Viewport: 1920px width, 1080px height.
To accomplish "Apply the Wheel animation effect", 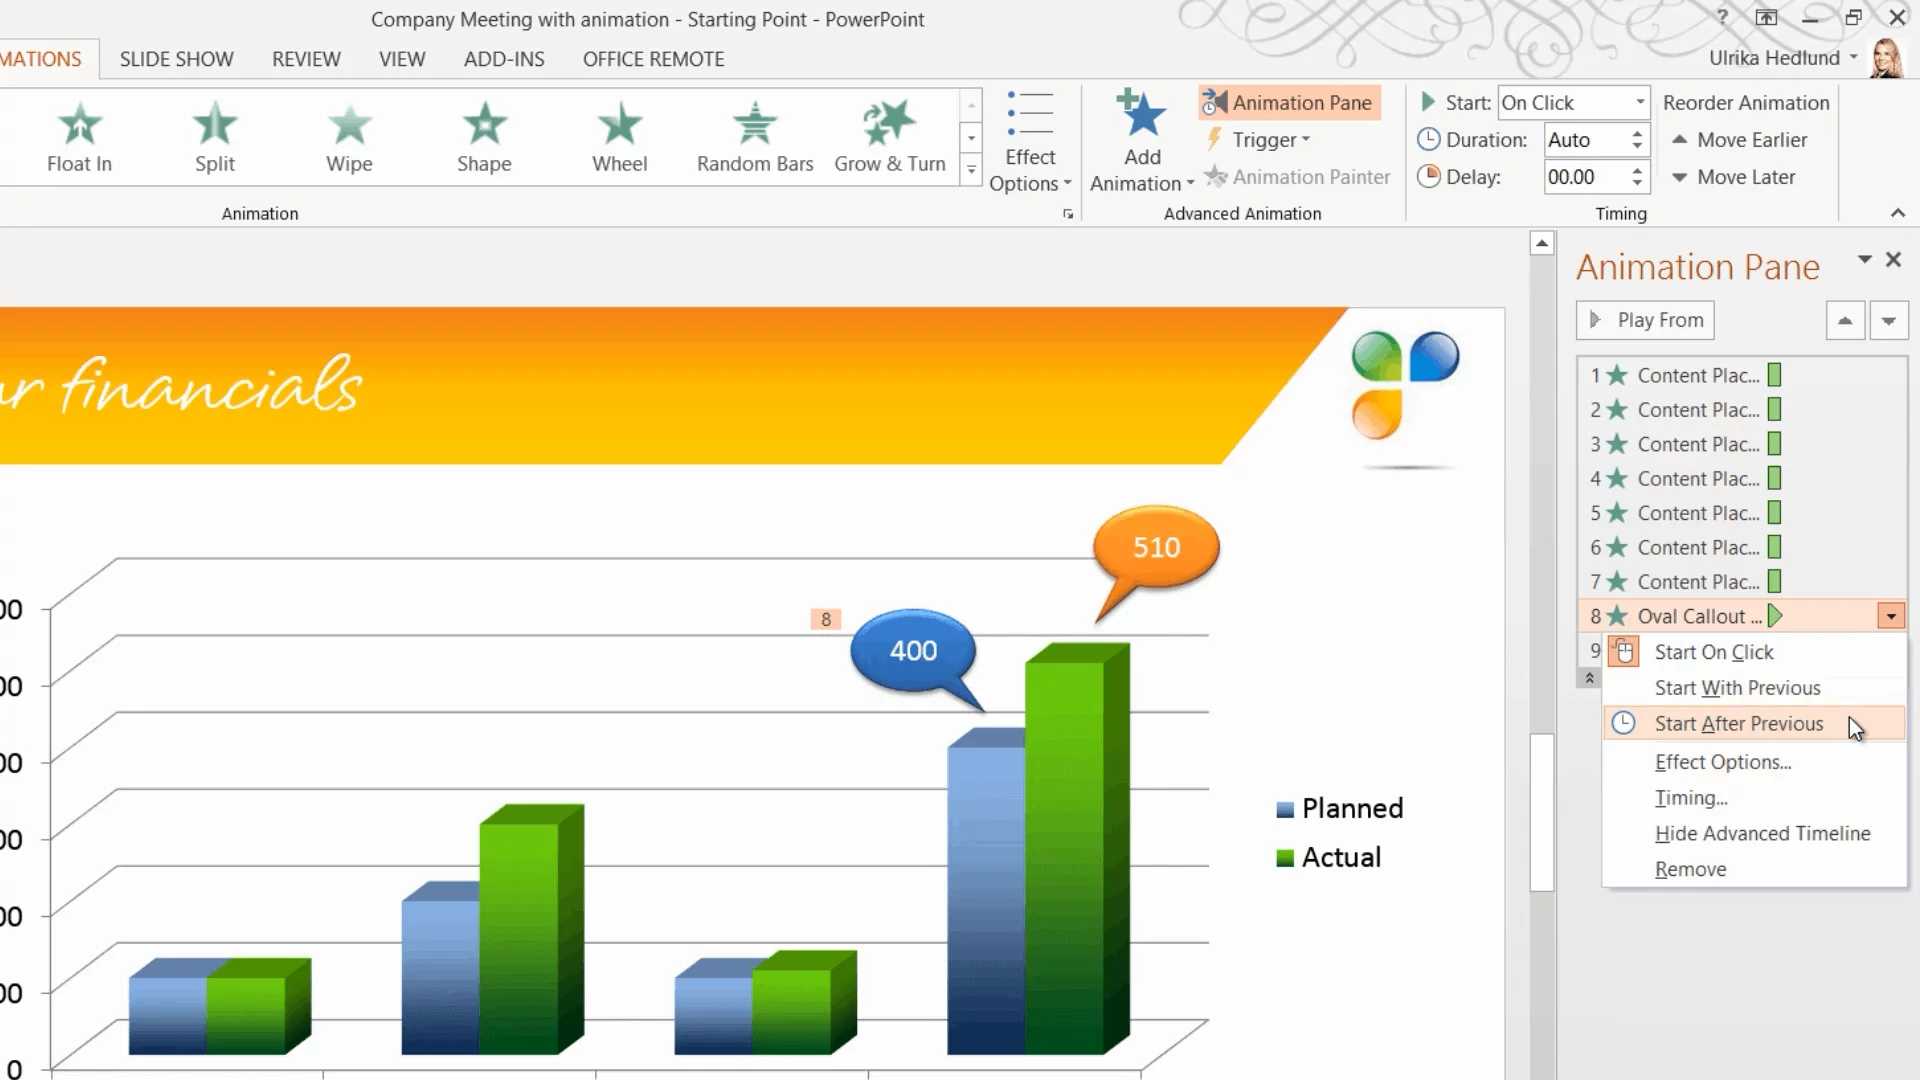I will tap(619, 137).
